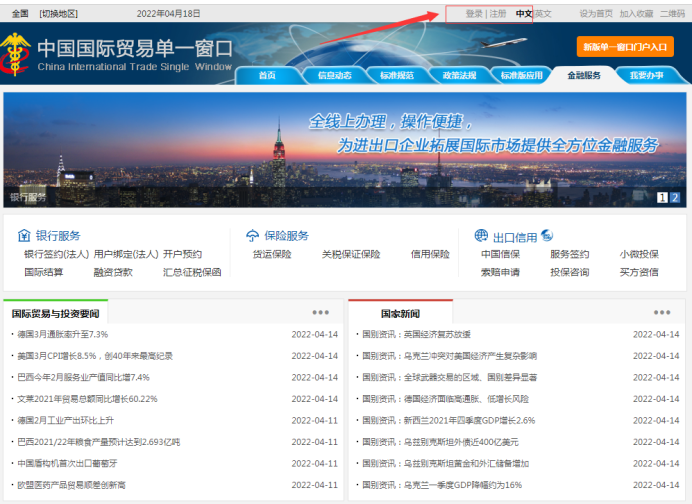This screenshot has width=692, height=504.
Task: Open news 欧盟医药产品贸易顺差创新高
Action: pyautogui.click(x=71, y=485)
